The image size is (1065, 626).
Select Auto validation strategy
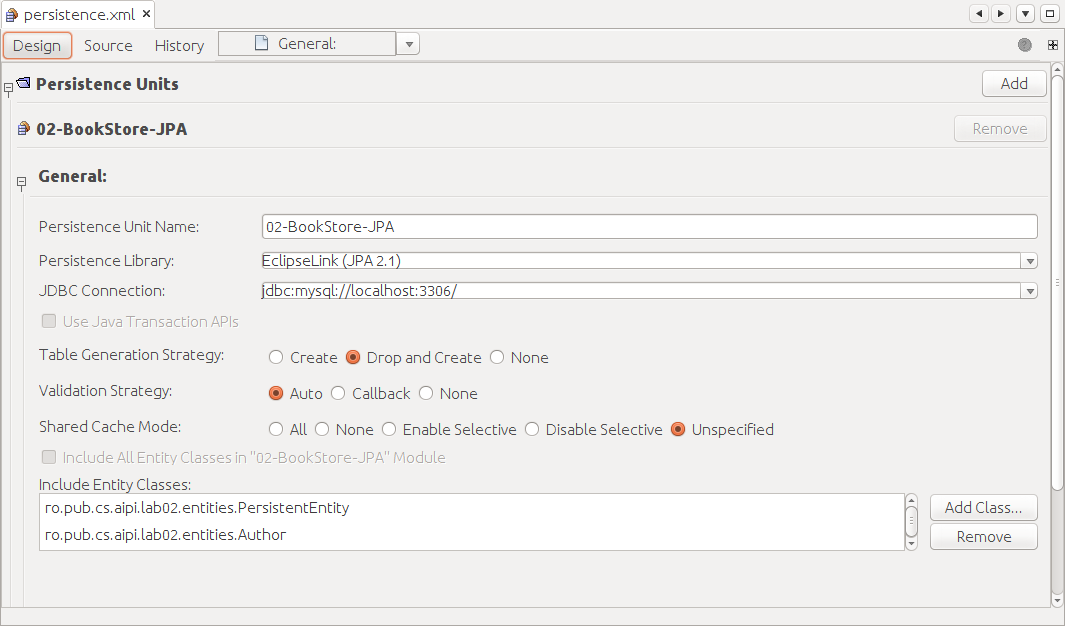click(276, 393)
